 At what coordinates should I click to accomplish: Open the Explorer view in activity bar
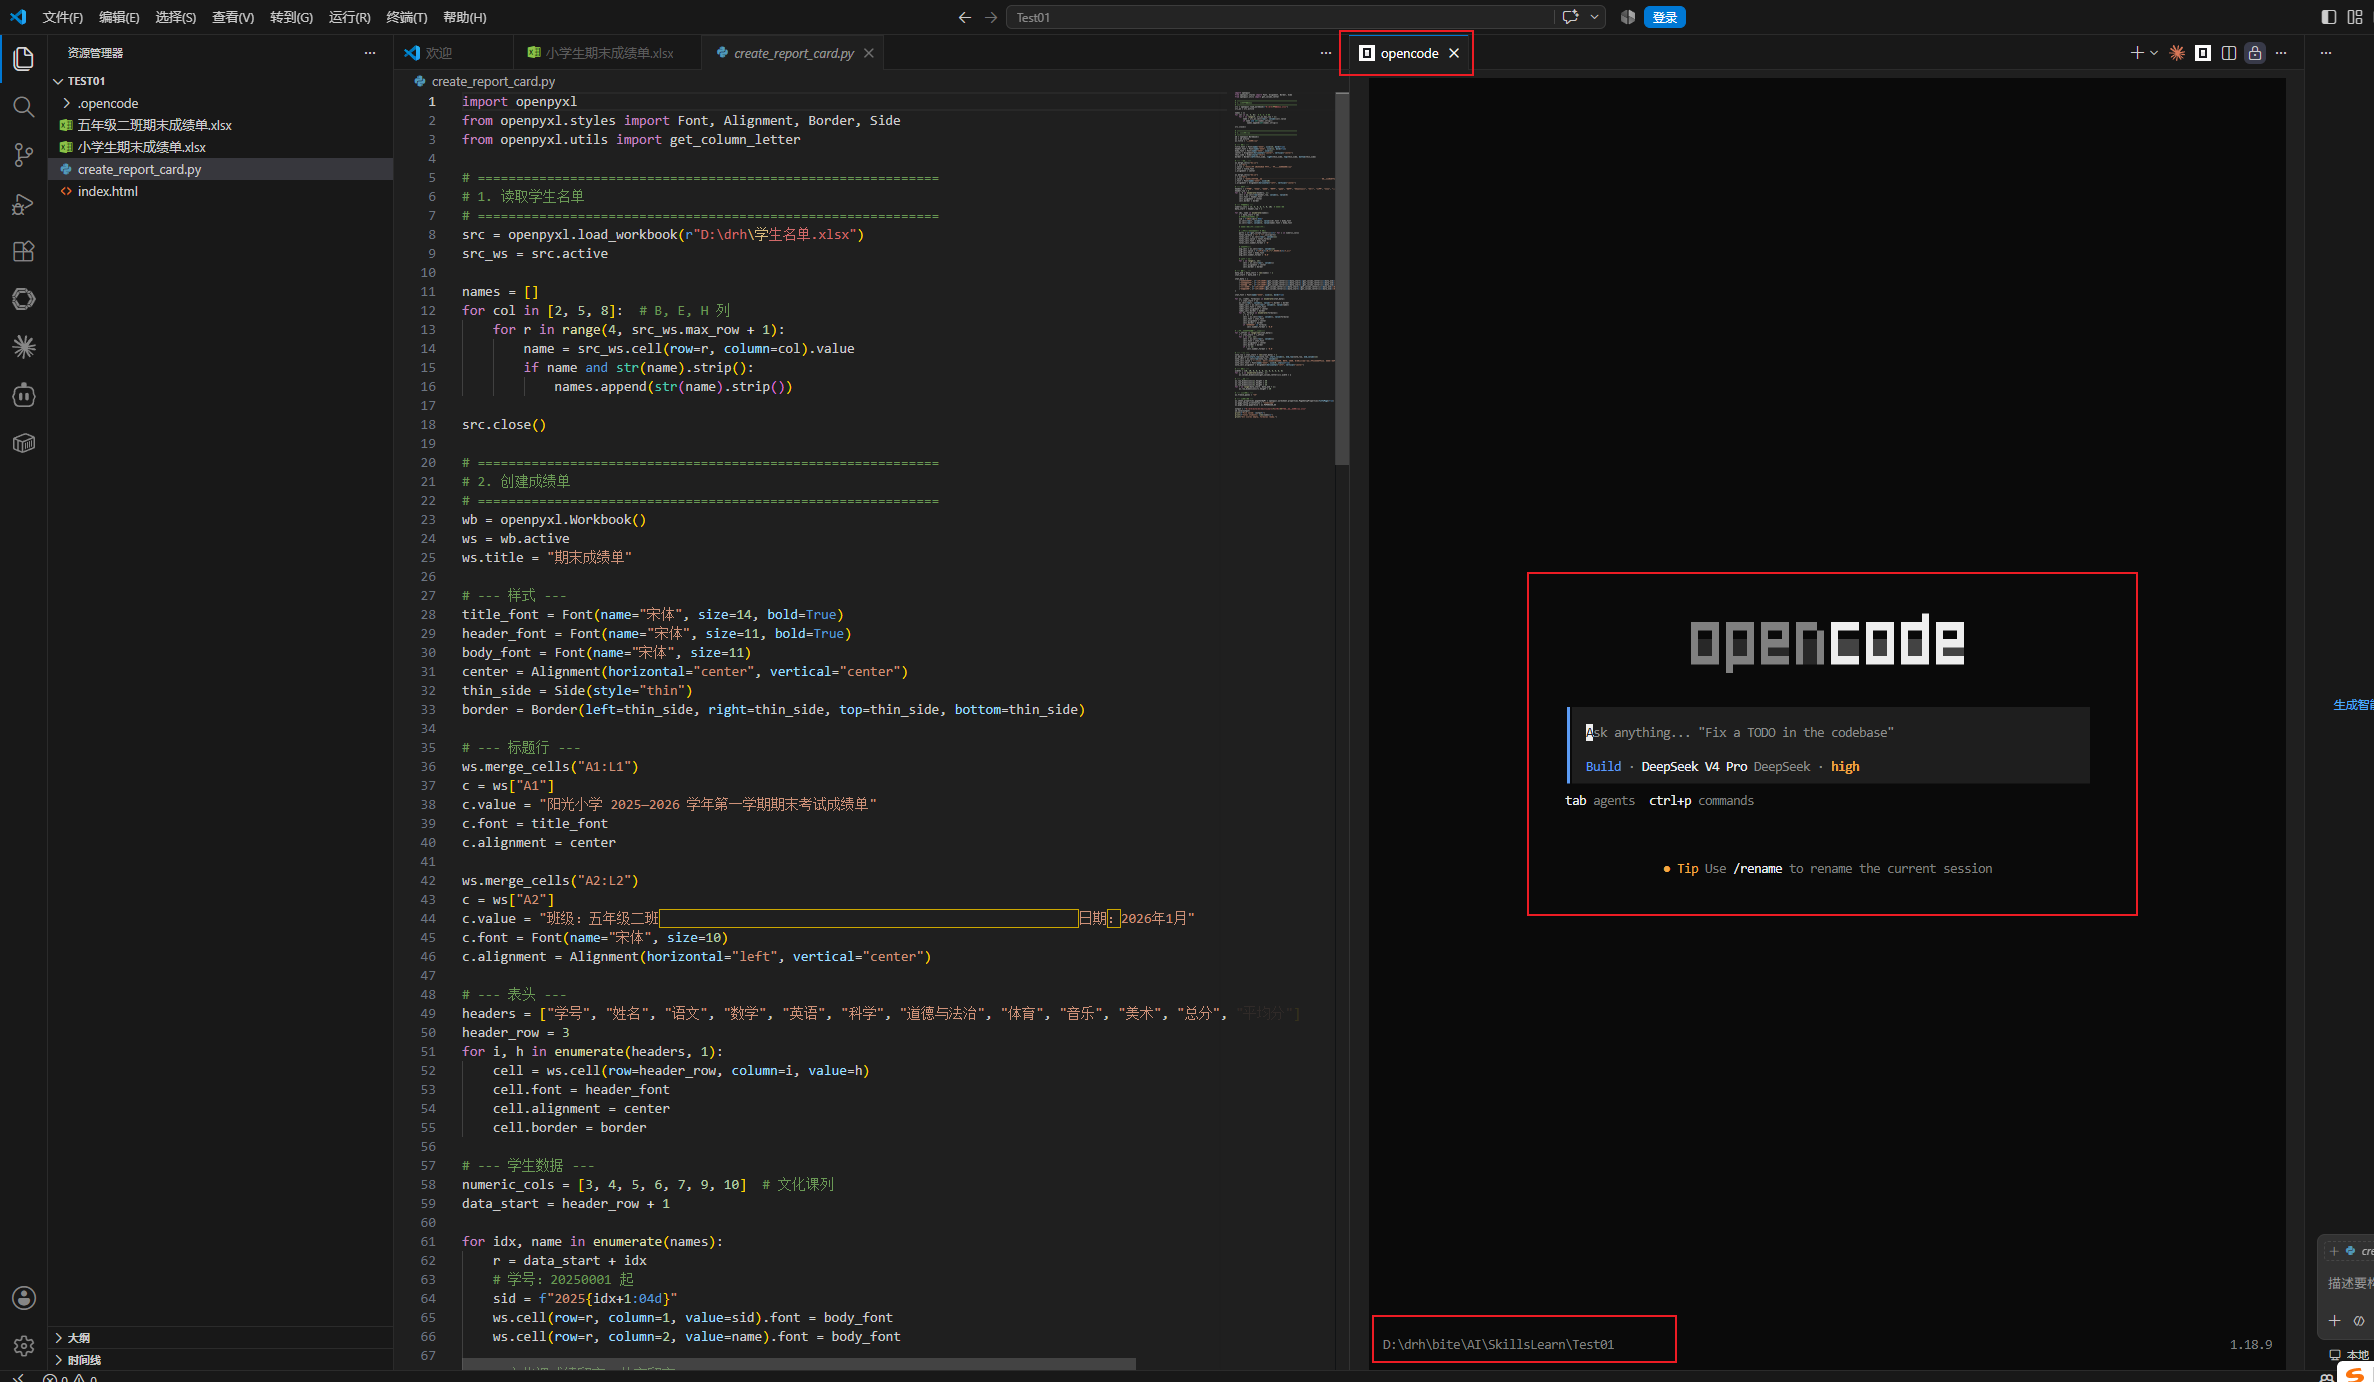click(23, 59)
